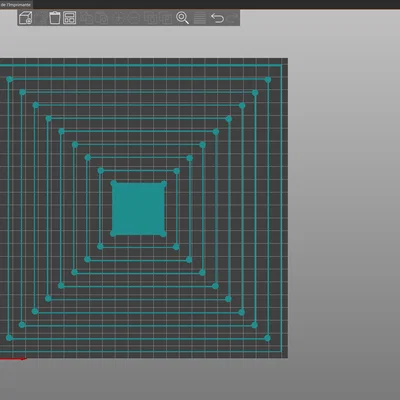Click top-left corner node of the outermost noded square
The height and width of the screenshot is (400, 400).
click(9, 79)
